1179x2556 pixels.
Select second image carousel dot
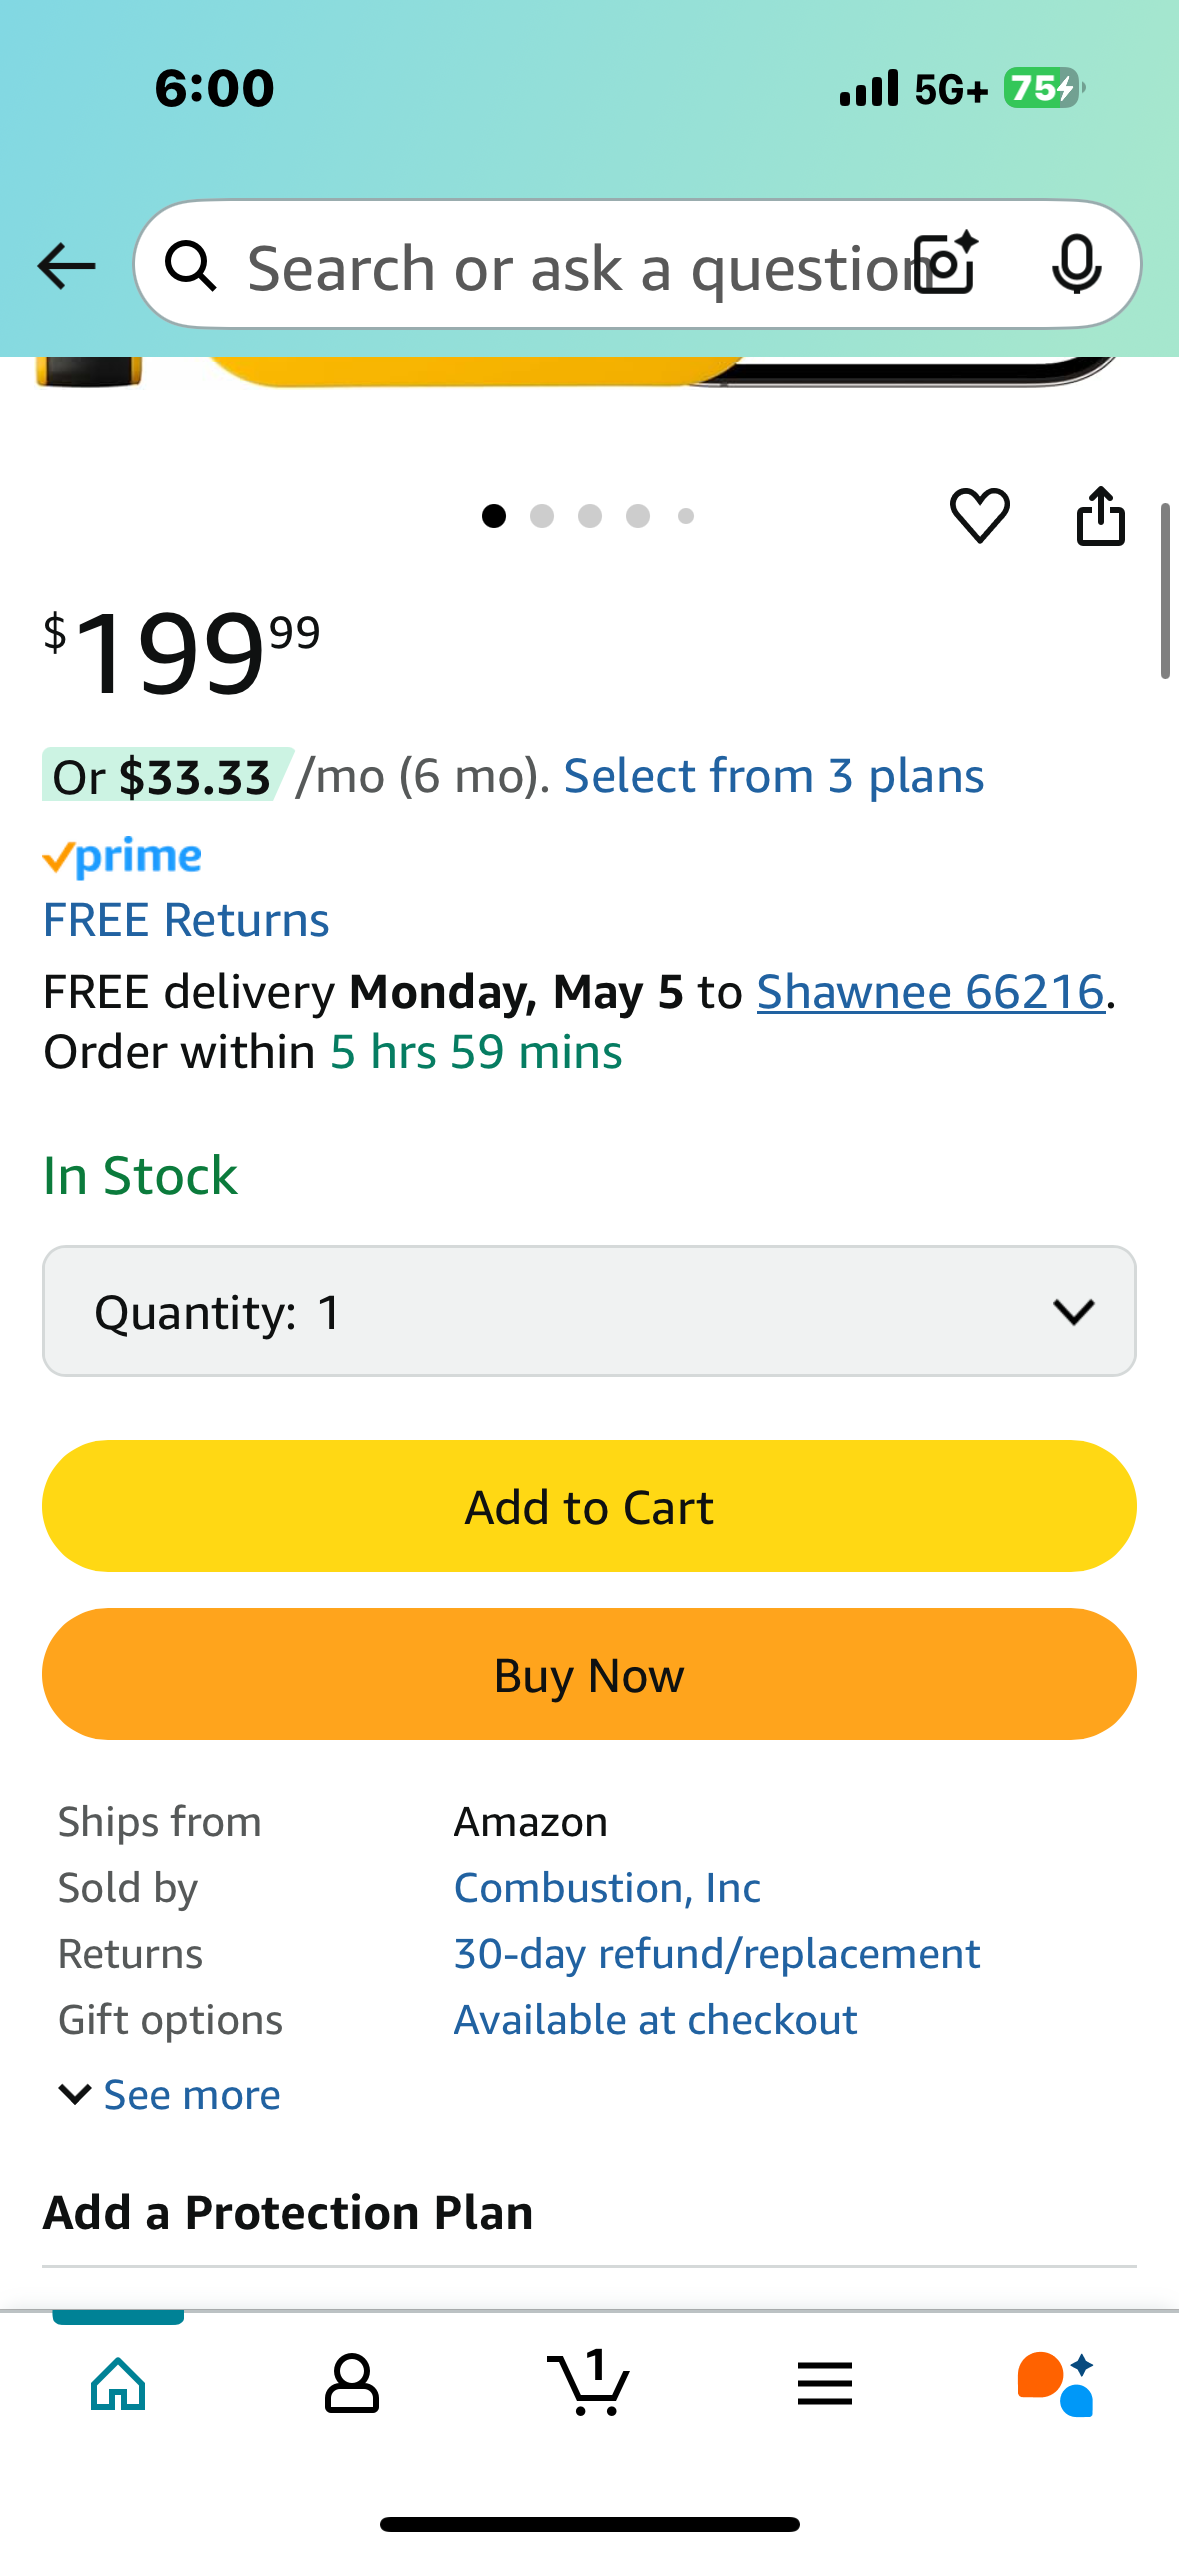tap(542, 516)
